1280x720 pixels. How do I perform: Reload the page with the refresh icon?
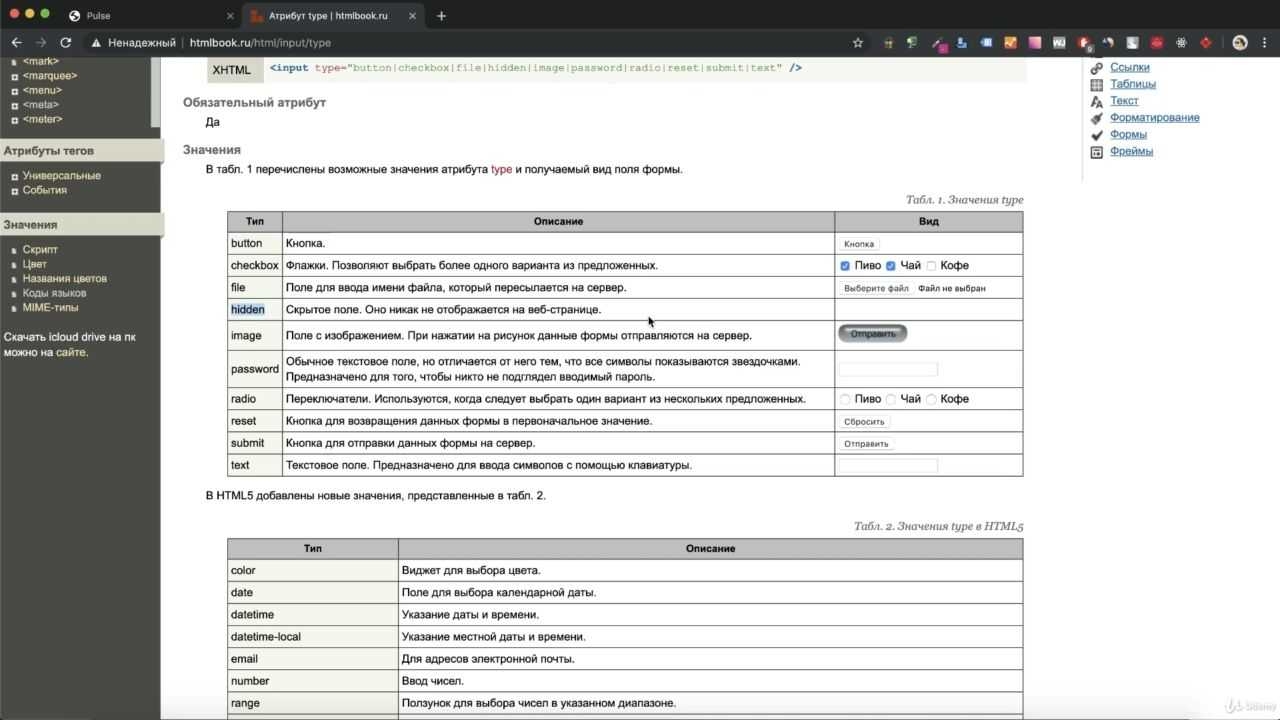point(66,43)
